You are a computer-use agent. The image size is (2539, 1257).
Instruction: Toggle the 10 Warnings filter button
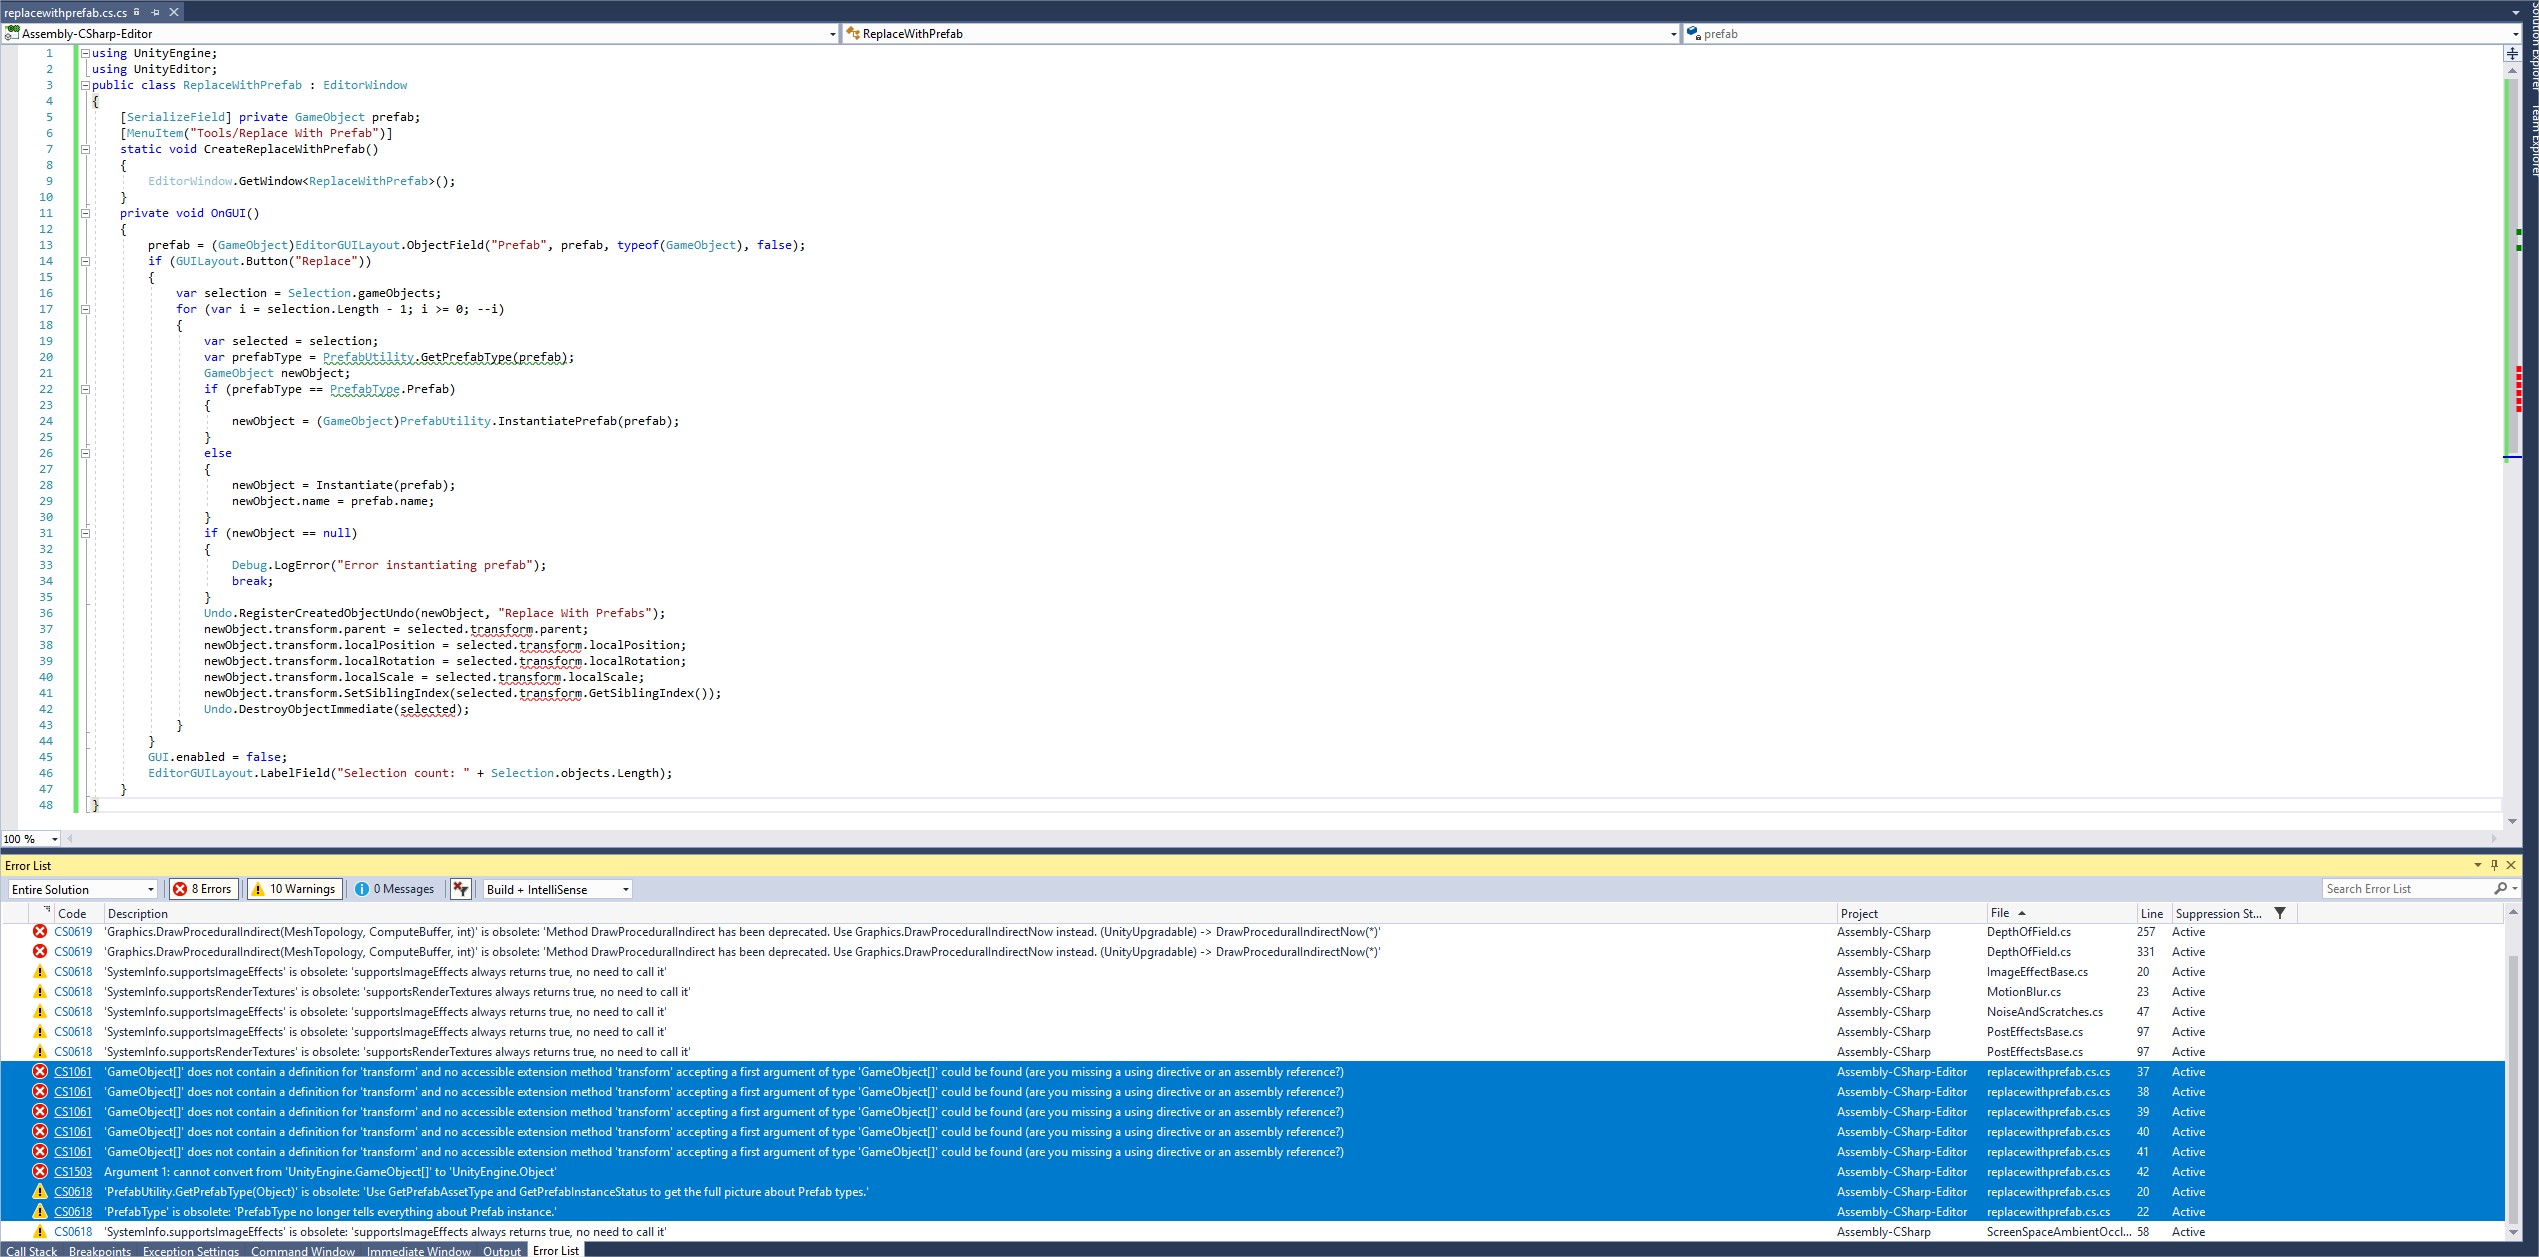pyautogui.click(x=294, y=889)
